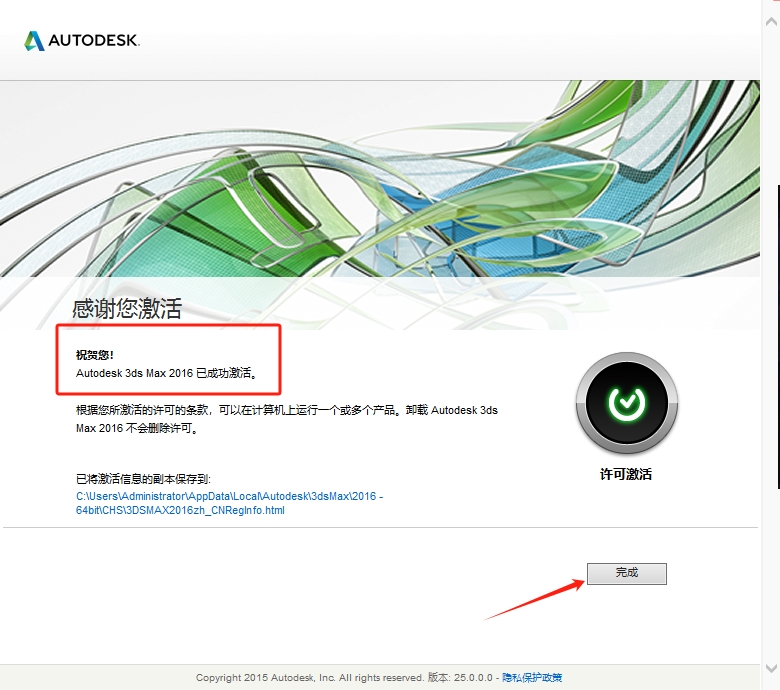The width and height of the screenshot is (780, 690).
Task: Click the 完成 button to finish activation
Action: 626,574
